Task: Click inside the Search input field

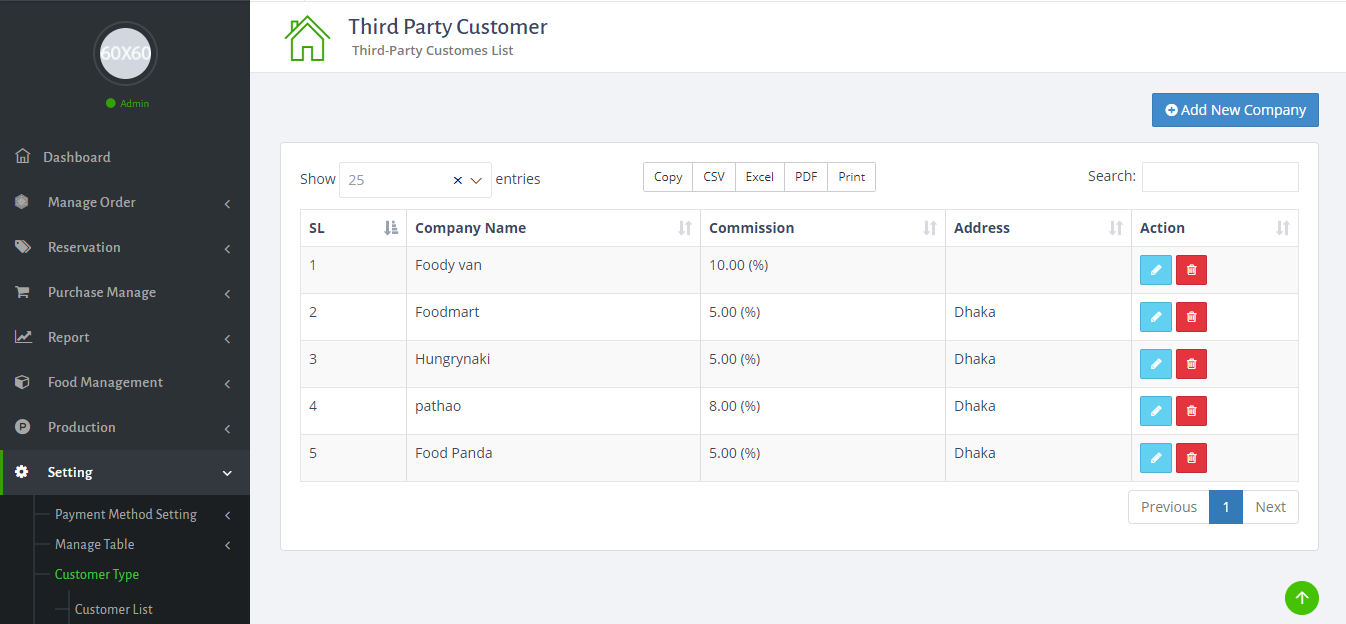Action: pos(1220,177)
